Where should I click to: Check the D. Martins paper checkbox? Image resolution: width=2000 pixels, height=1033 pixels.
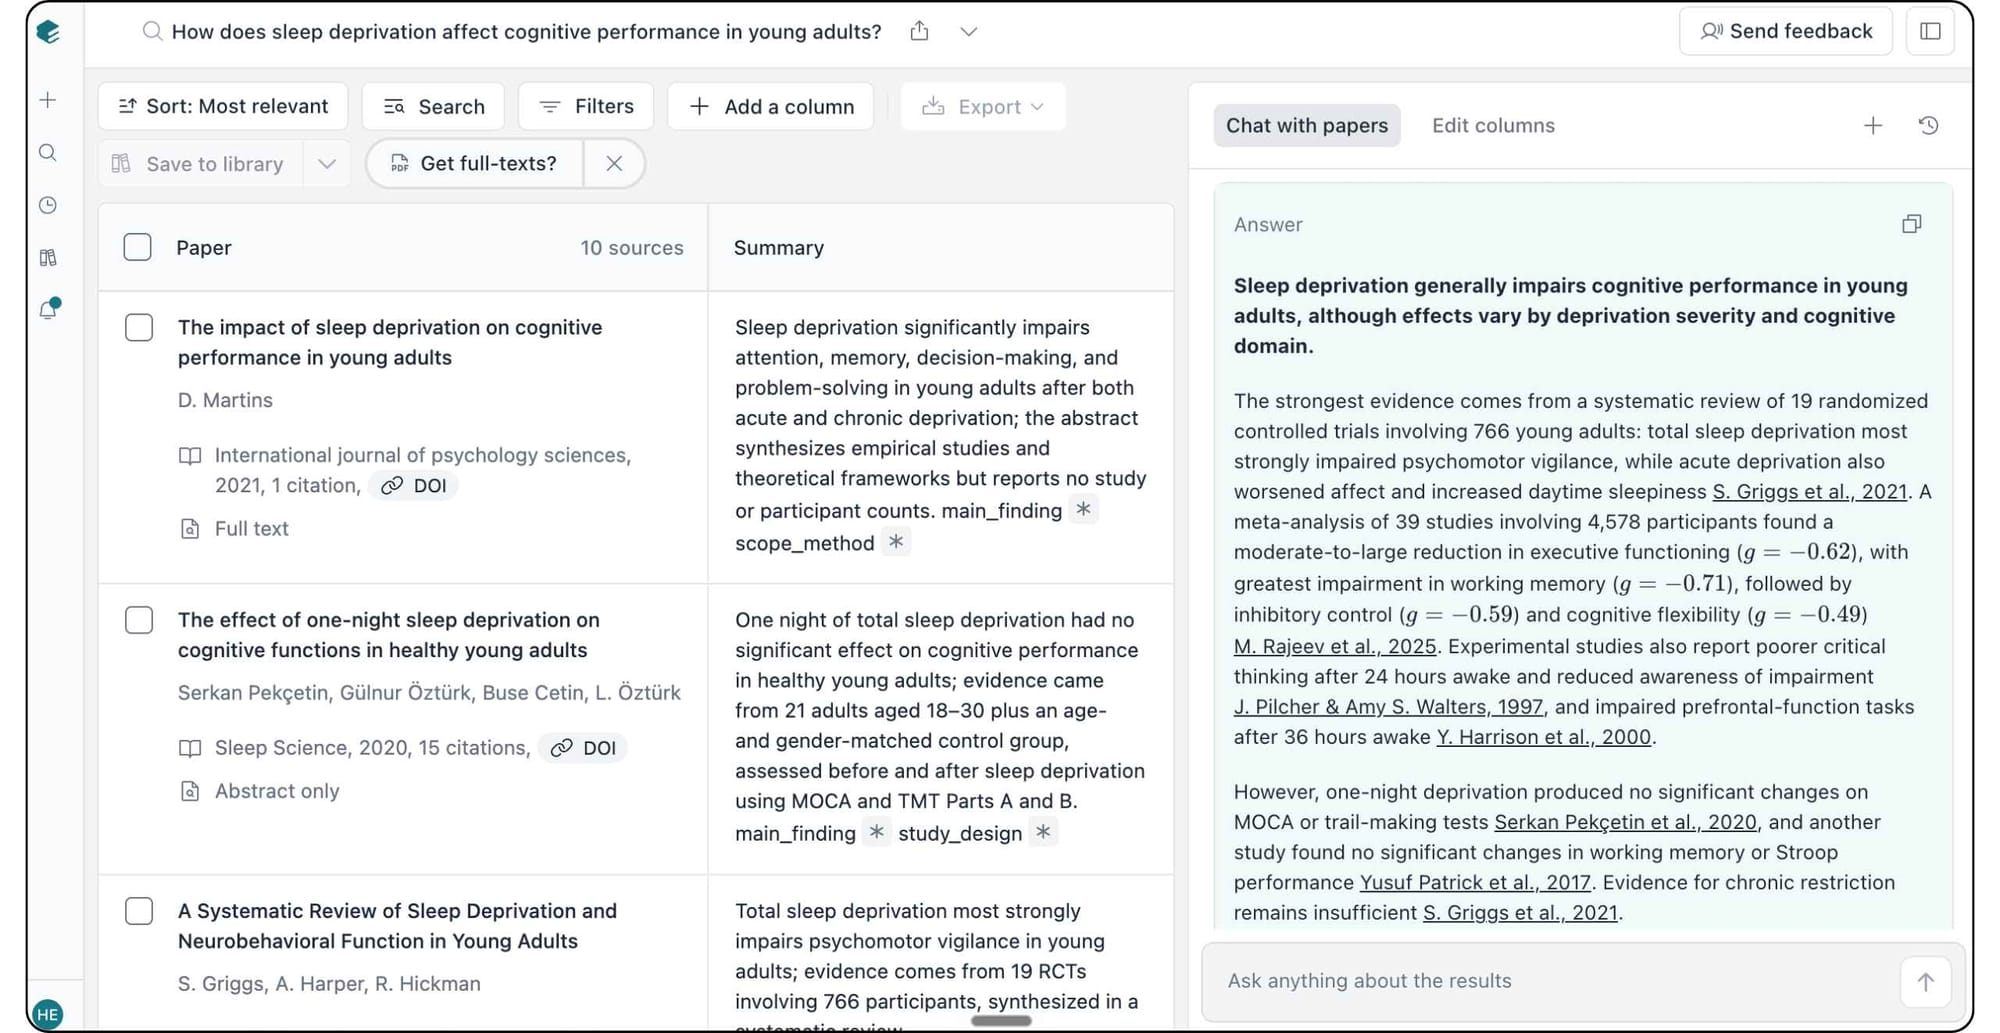click(x=139, y=327)
